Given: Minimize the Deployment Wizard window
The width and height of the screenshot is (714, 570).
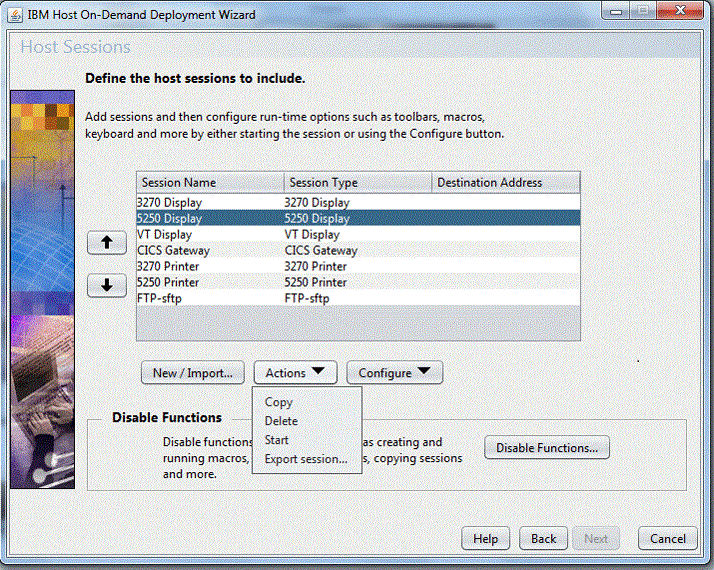Looking at the screenshot, I should pyautogui.click(x=616, y=11).
